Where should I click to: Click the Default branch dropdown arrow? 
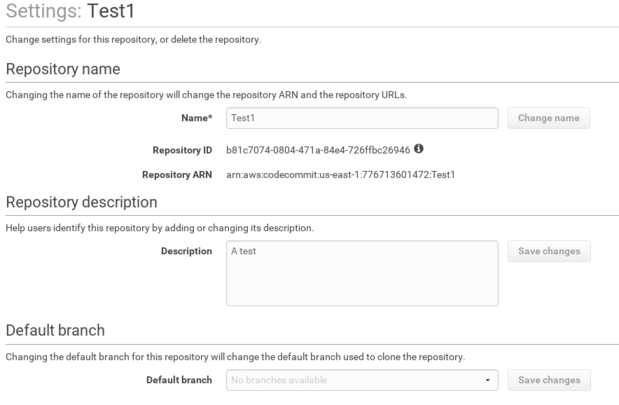pos(487,381)
